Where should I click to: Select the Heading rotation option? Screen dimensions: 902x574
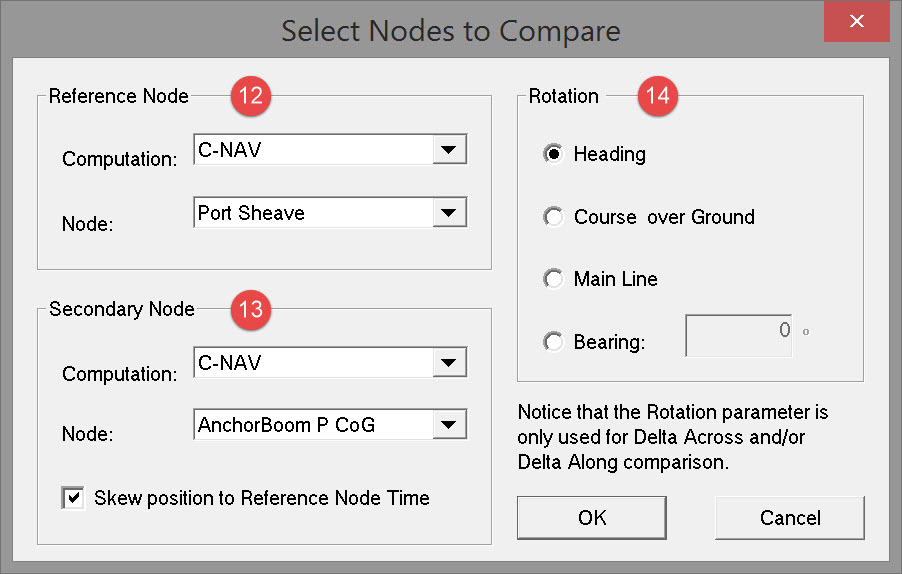coord(553,155)
